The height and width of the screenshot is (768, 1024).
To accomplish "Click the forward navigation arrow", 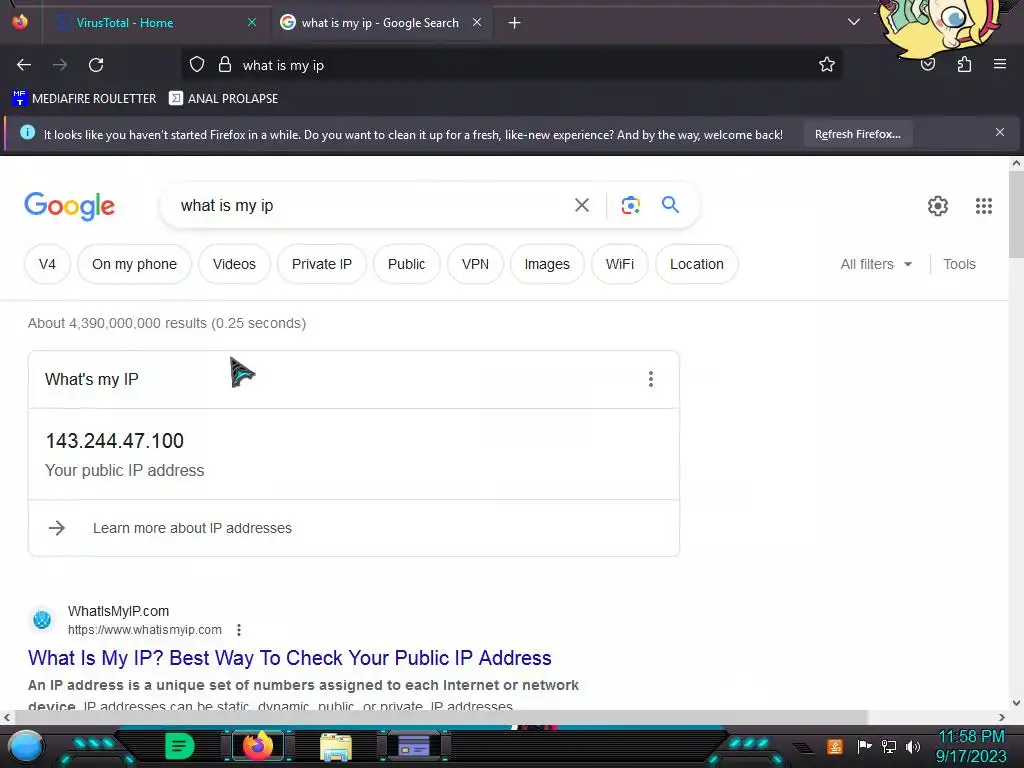I will tap(60, 65).
